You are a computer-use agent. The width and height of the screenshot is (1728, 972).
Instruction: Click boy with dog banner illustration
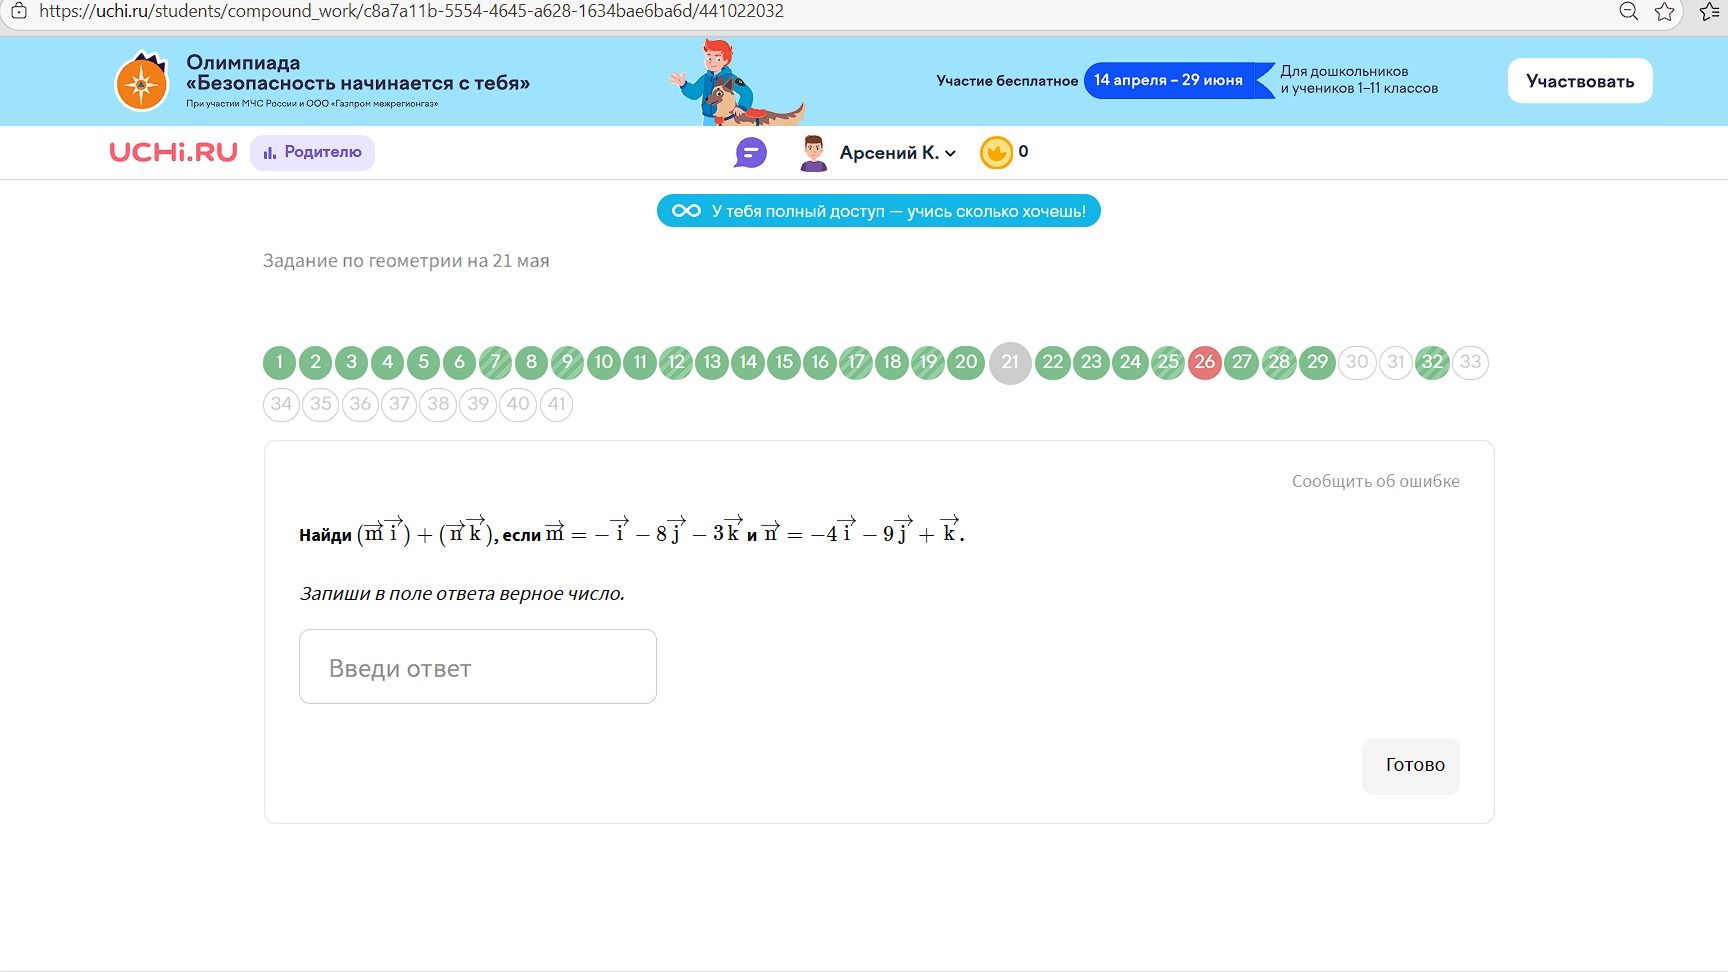coord(738,82)
